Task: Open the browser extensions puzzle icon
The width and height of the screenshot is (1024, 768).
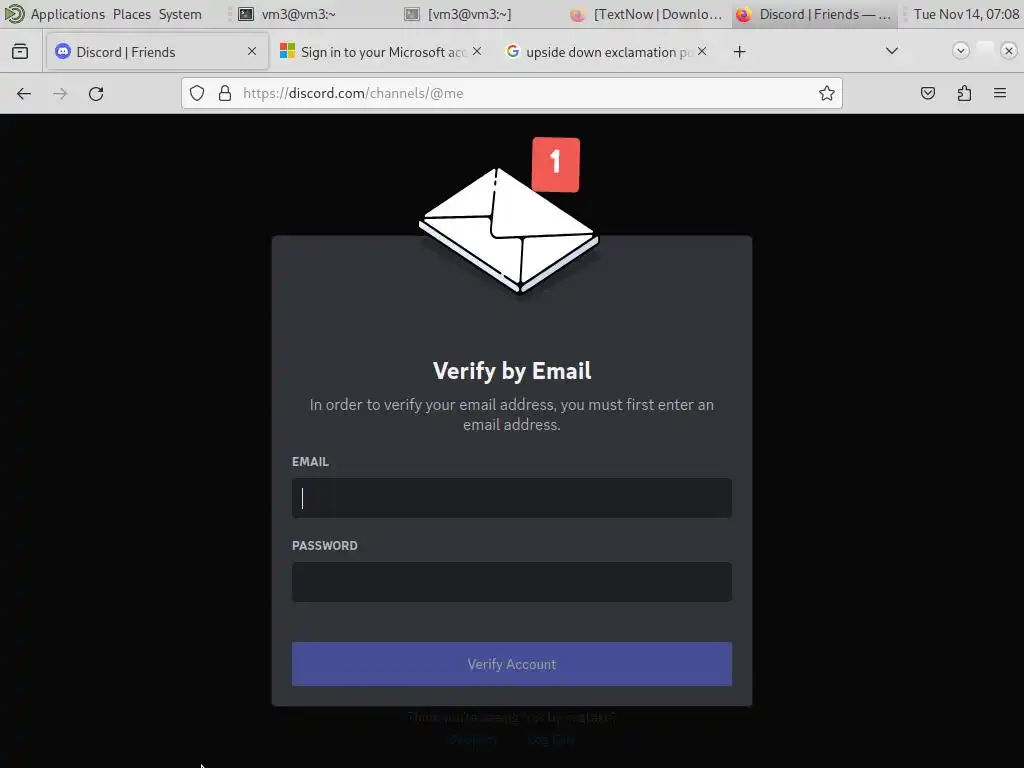Action: point(964,93)
